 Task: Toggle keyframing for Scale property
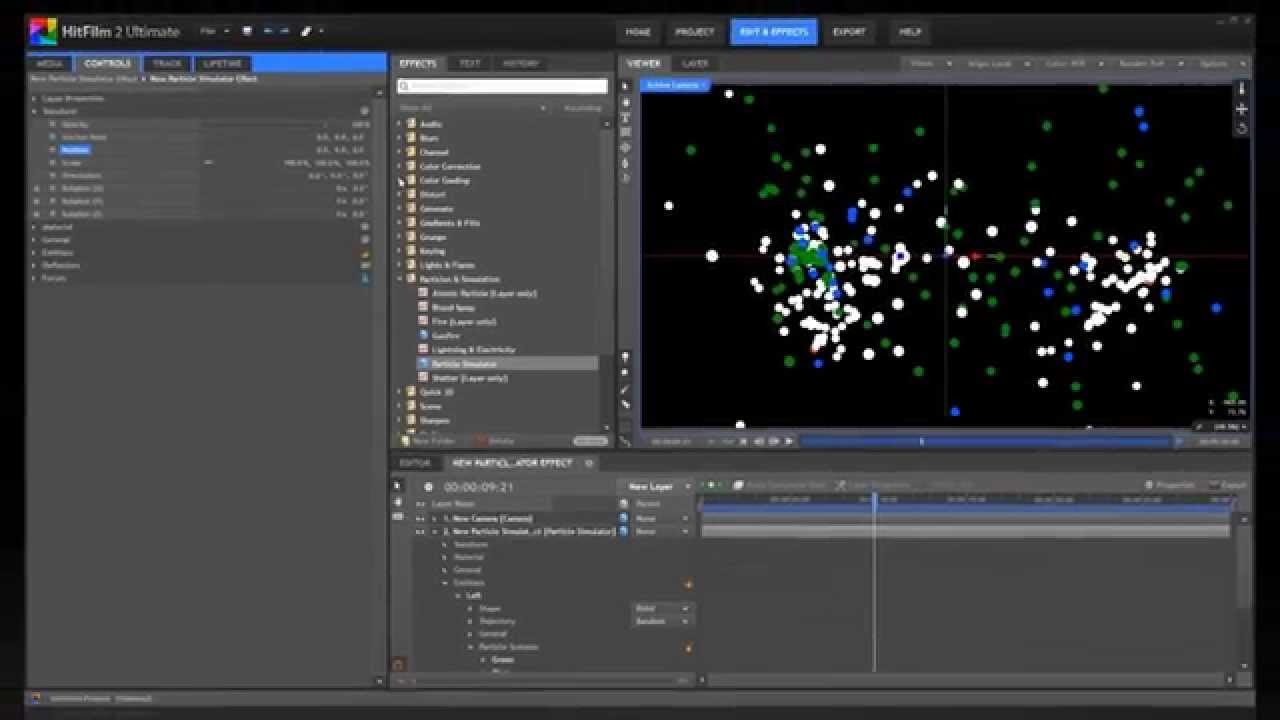[x=52, y=162]
